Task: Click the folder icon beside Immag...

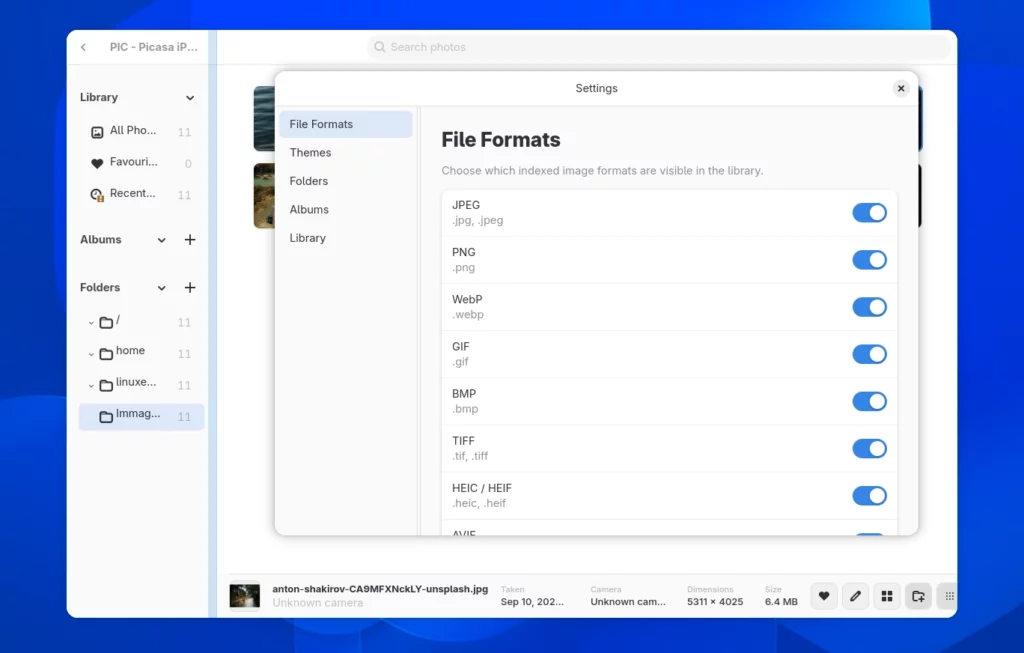Action: [106, 417]
